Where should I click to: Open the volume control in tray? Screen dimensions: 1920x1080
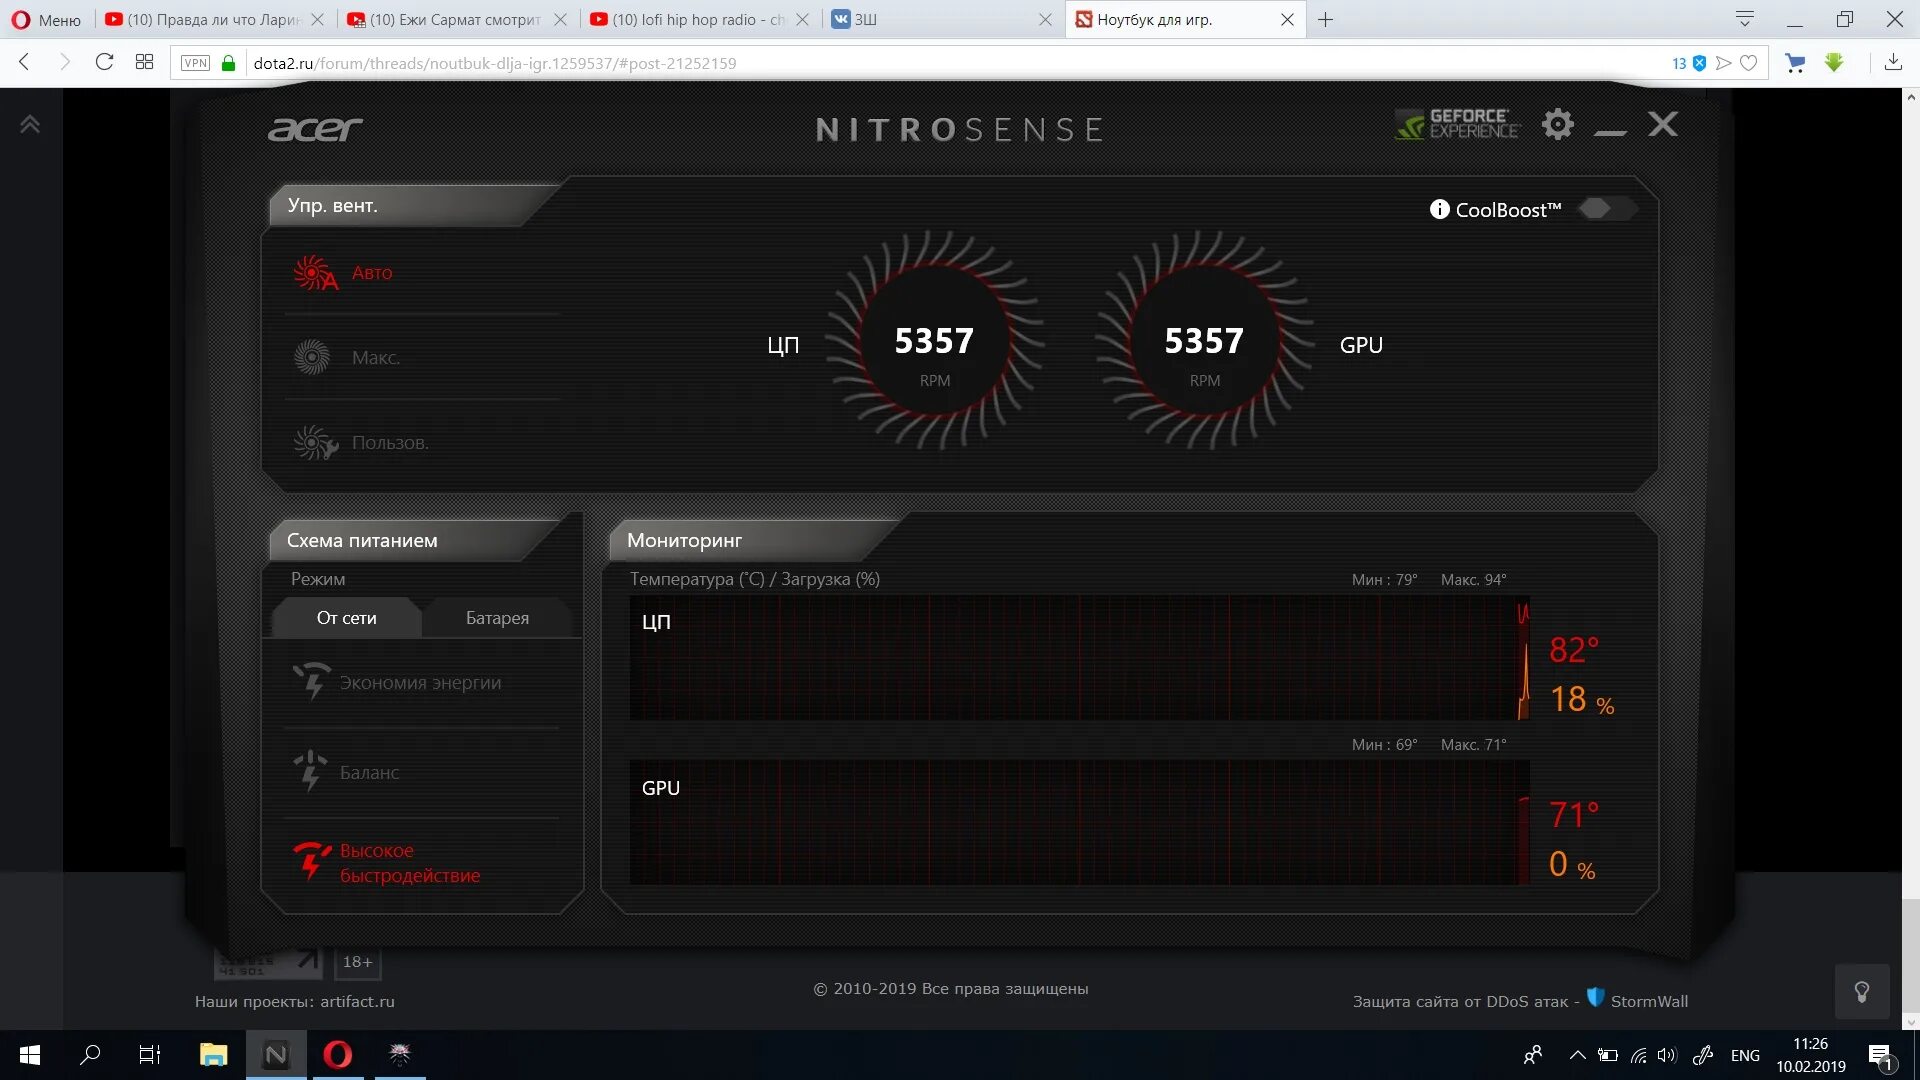[x=1666, y=1055]
